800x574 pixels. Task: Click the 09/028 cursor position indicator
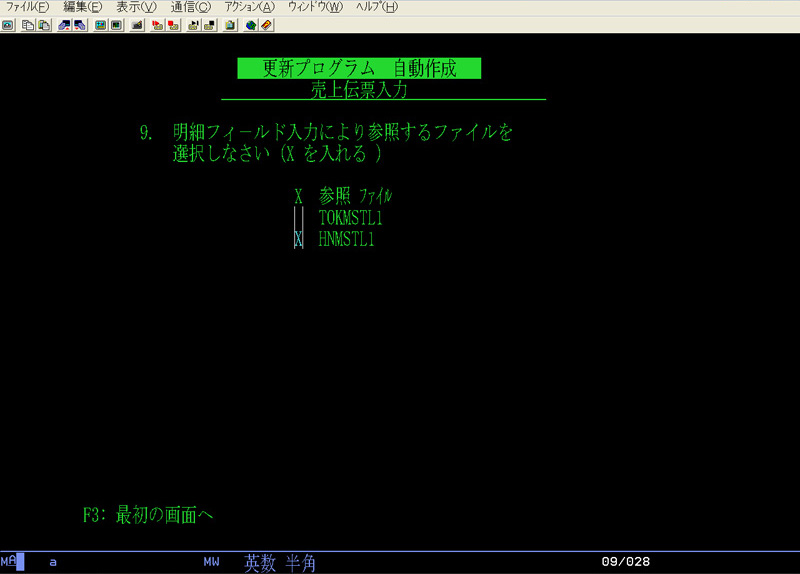[626, 562]
